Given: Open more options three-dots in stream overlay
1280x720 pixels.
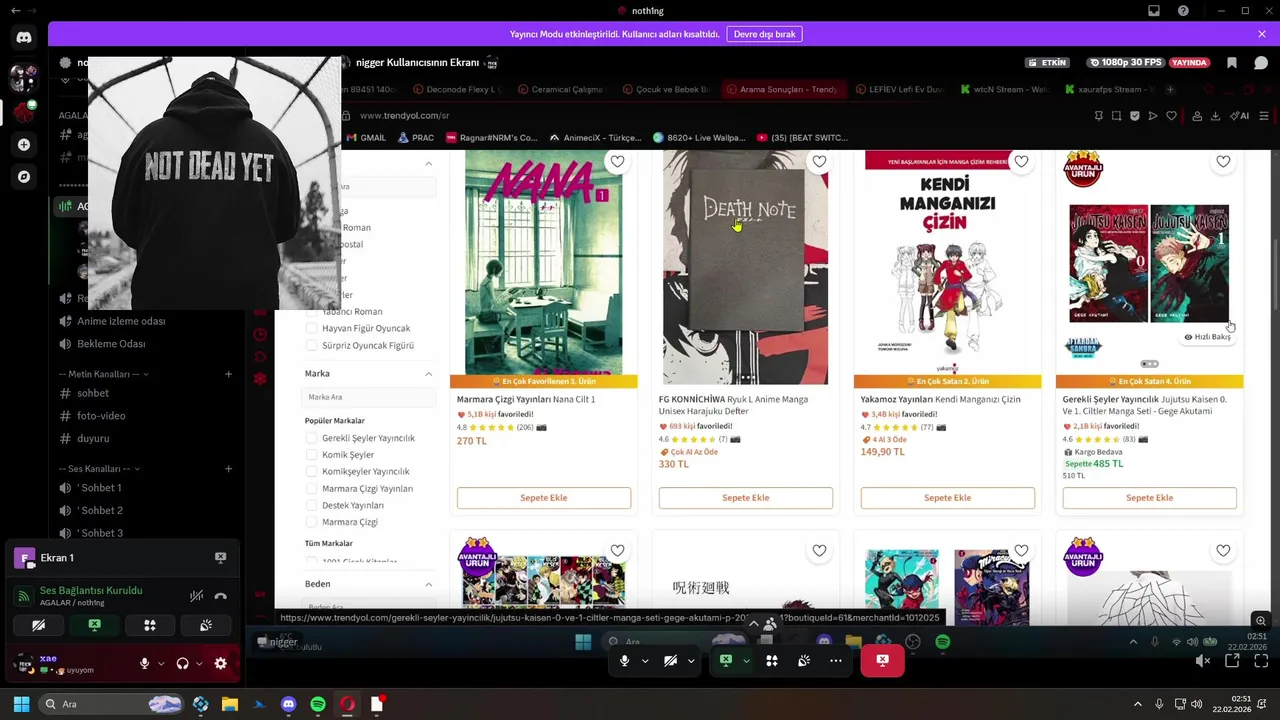Looking at the screenshot, I should (x=836, y=661).
